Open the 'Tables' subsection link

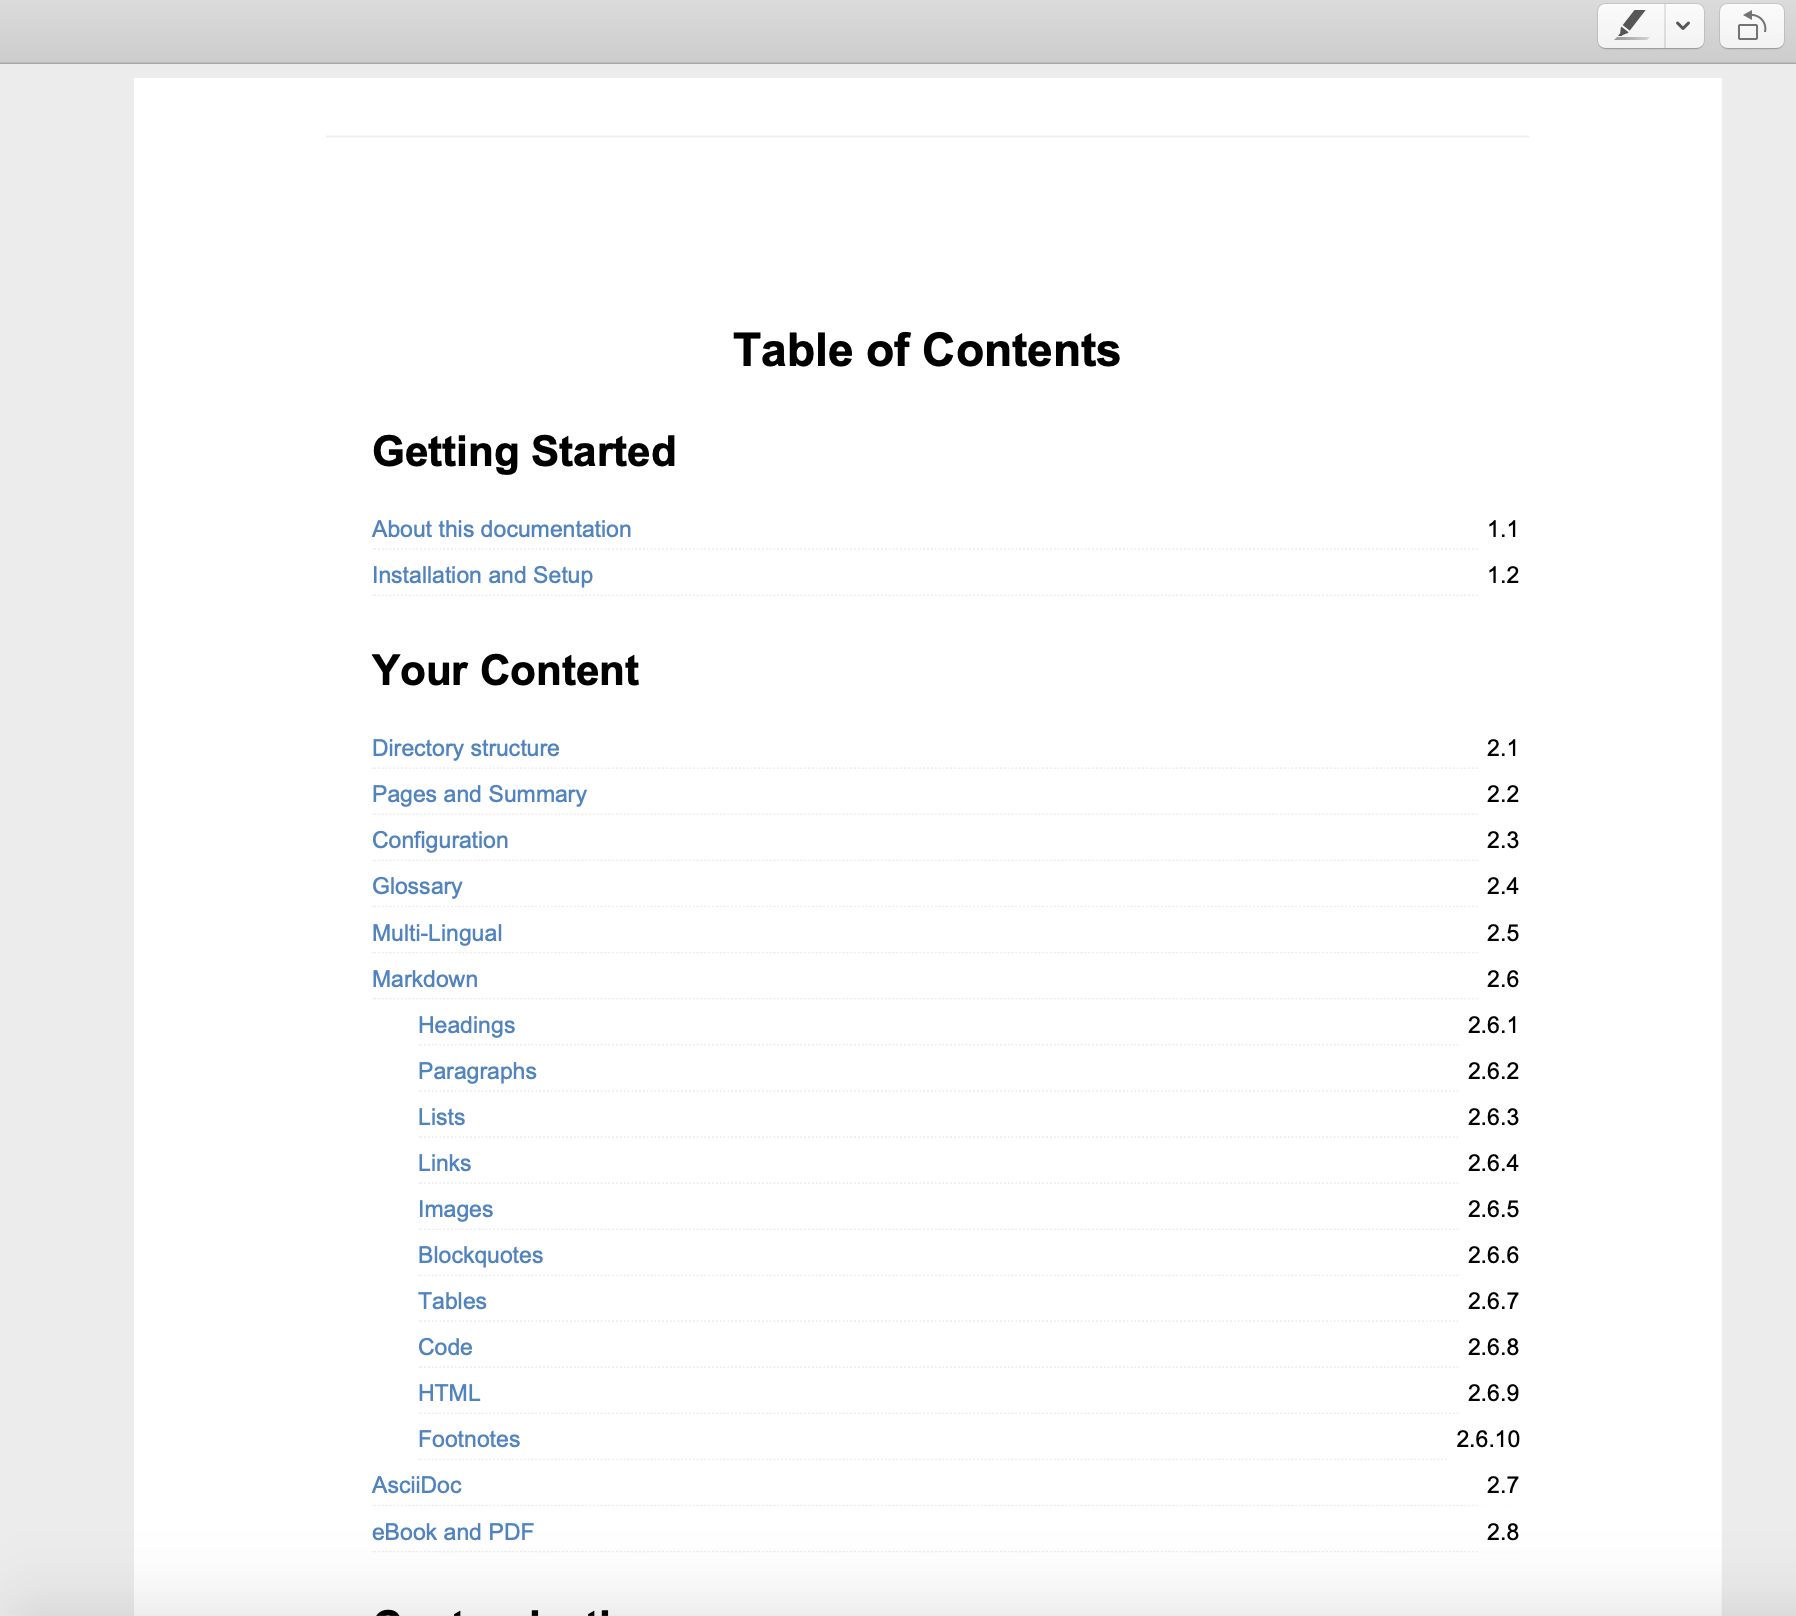coord(452,1300)
